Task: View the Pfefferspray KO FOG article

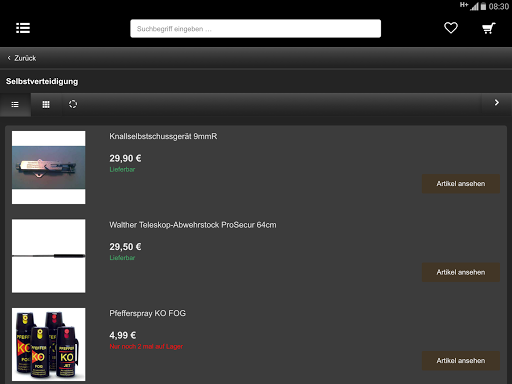Action: pos(461,361)
